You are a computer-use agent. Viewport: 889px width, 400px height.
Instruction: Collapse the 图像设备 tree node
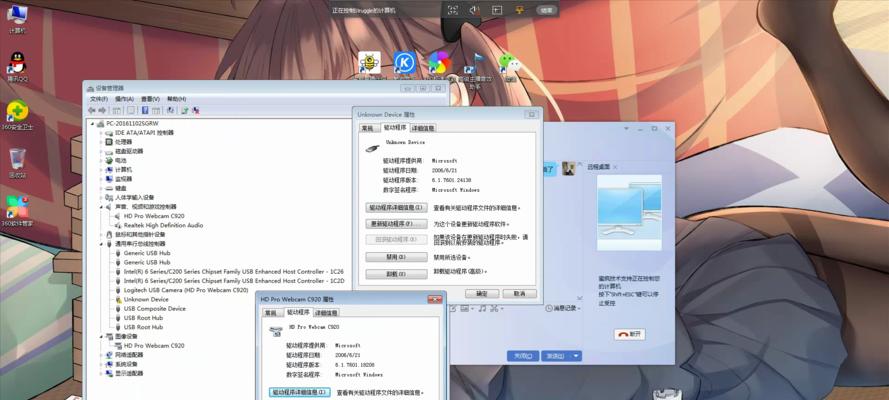(101, 337)
